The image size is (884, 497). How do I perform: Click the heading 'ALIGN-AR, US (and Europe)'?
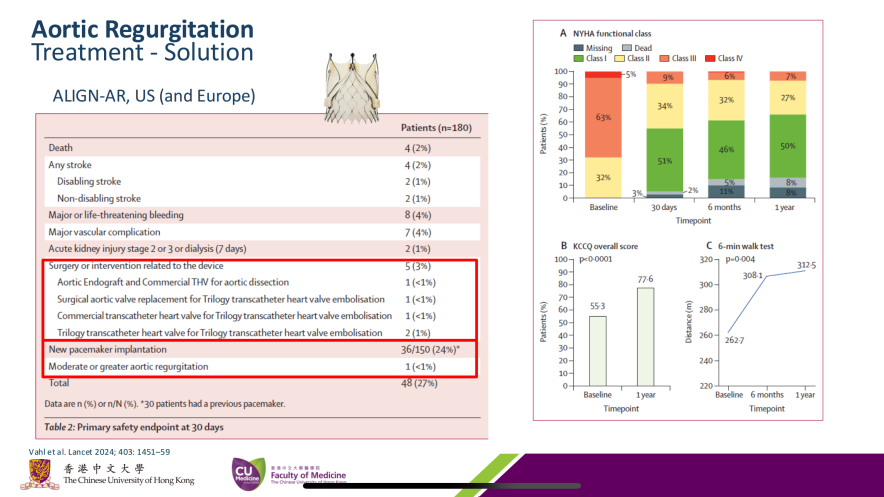coord(154,96)
